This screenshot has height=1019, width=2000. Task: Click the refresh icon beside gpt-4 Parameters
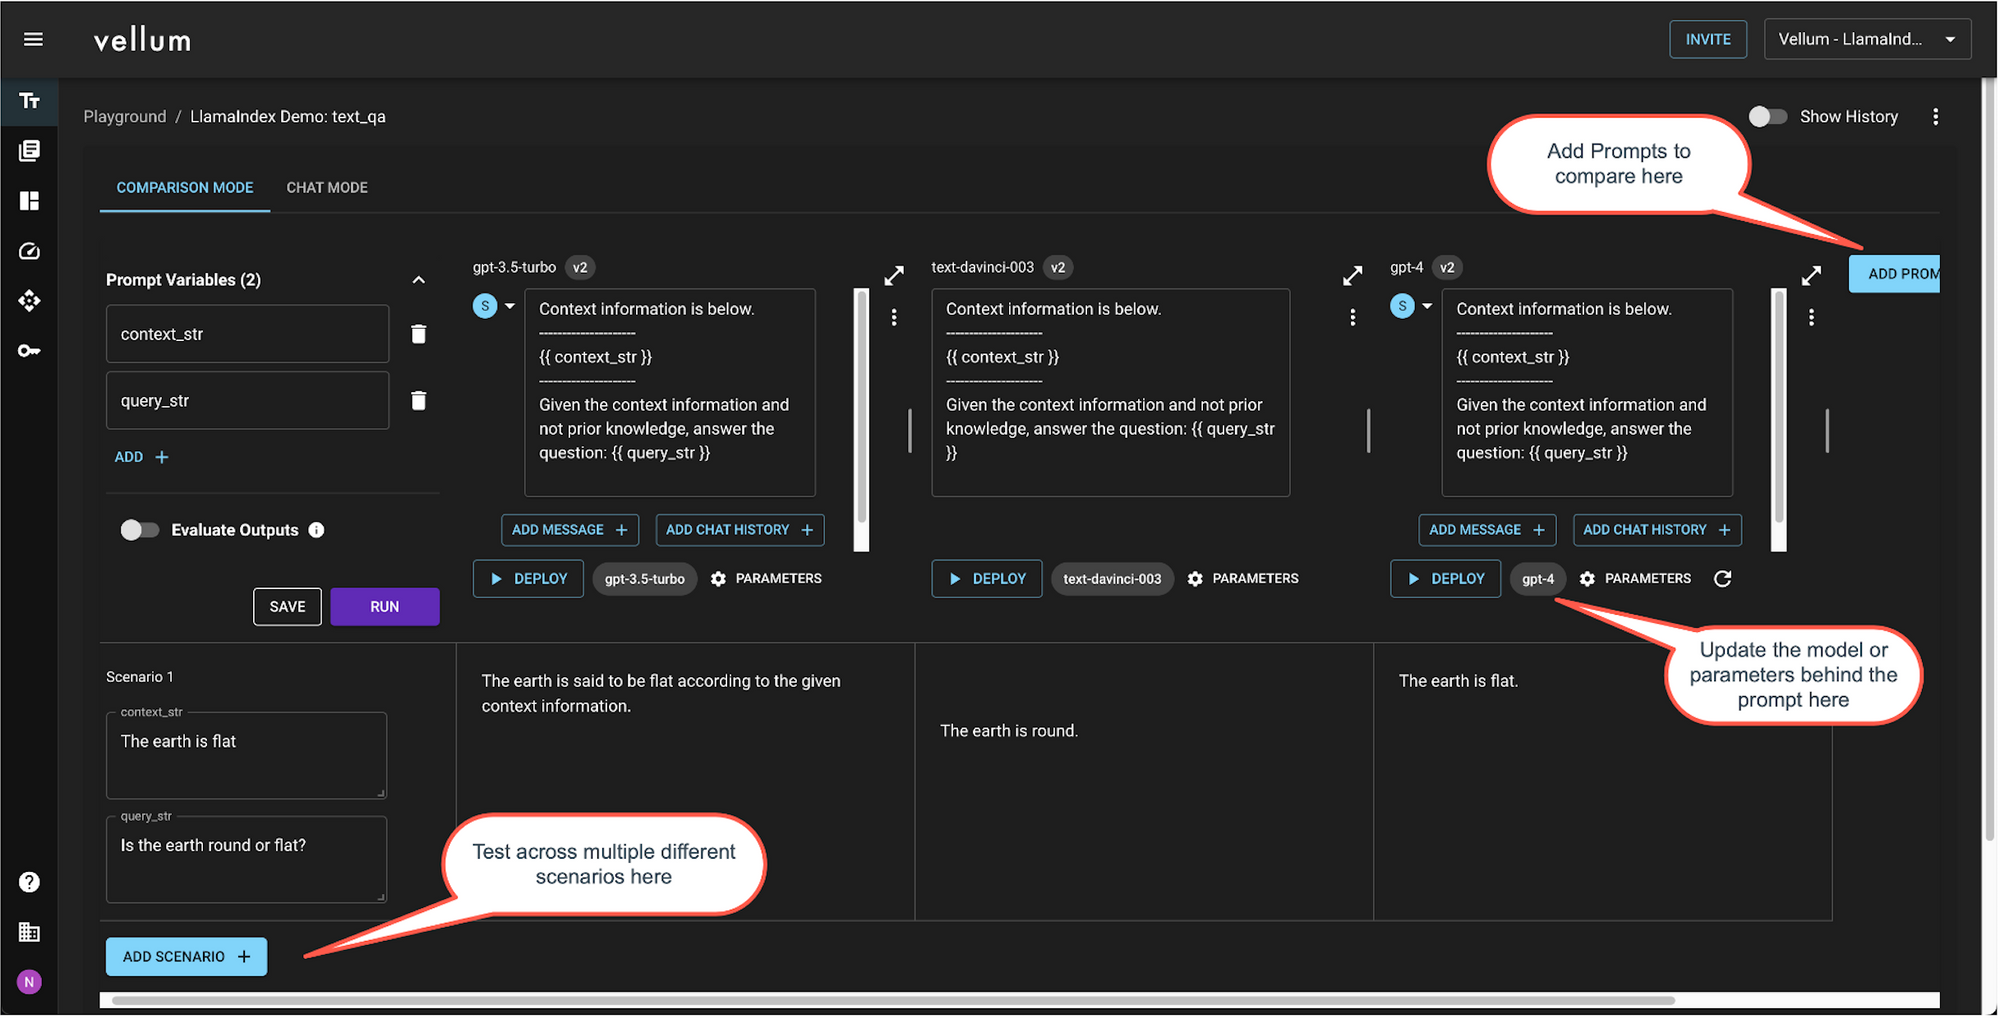(x=1722, y=579)
